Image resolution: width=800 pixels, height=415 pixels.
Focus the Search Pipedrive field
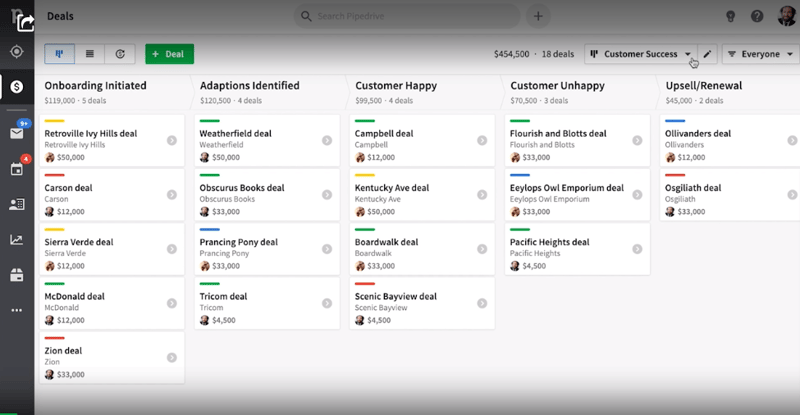(407, 16)
